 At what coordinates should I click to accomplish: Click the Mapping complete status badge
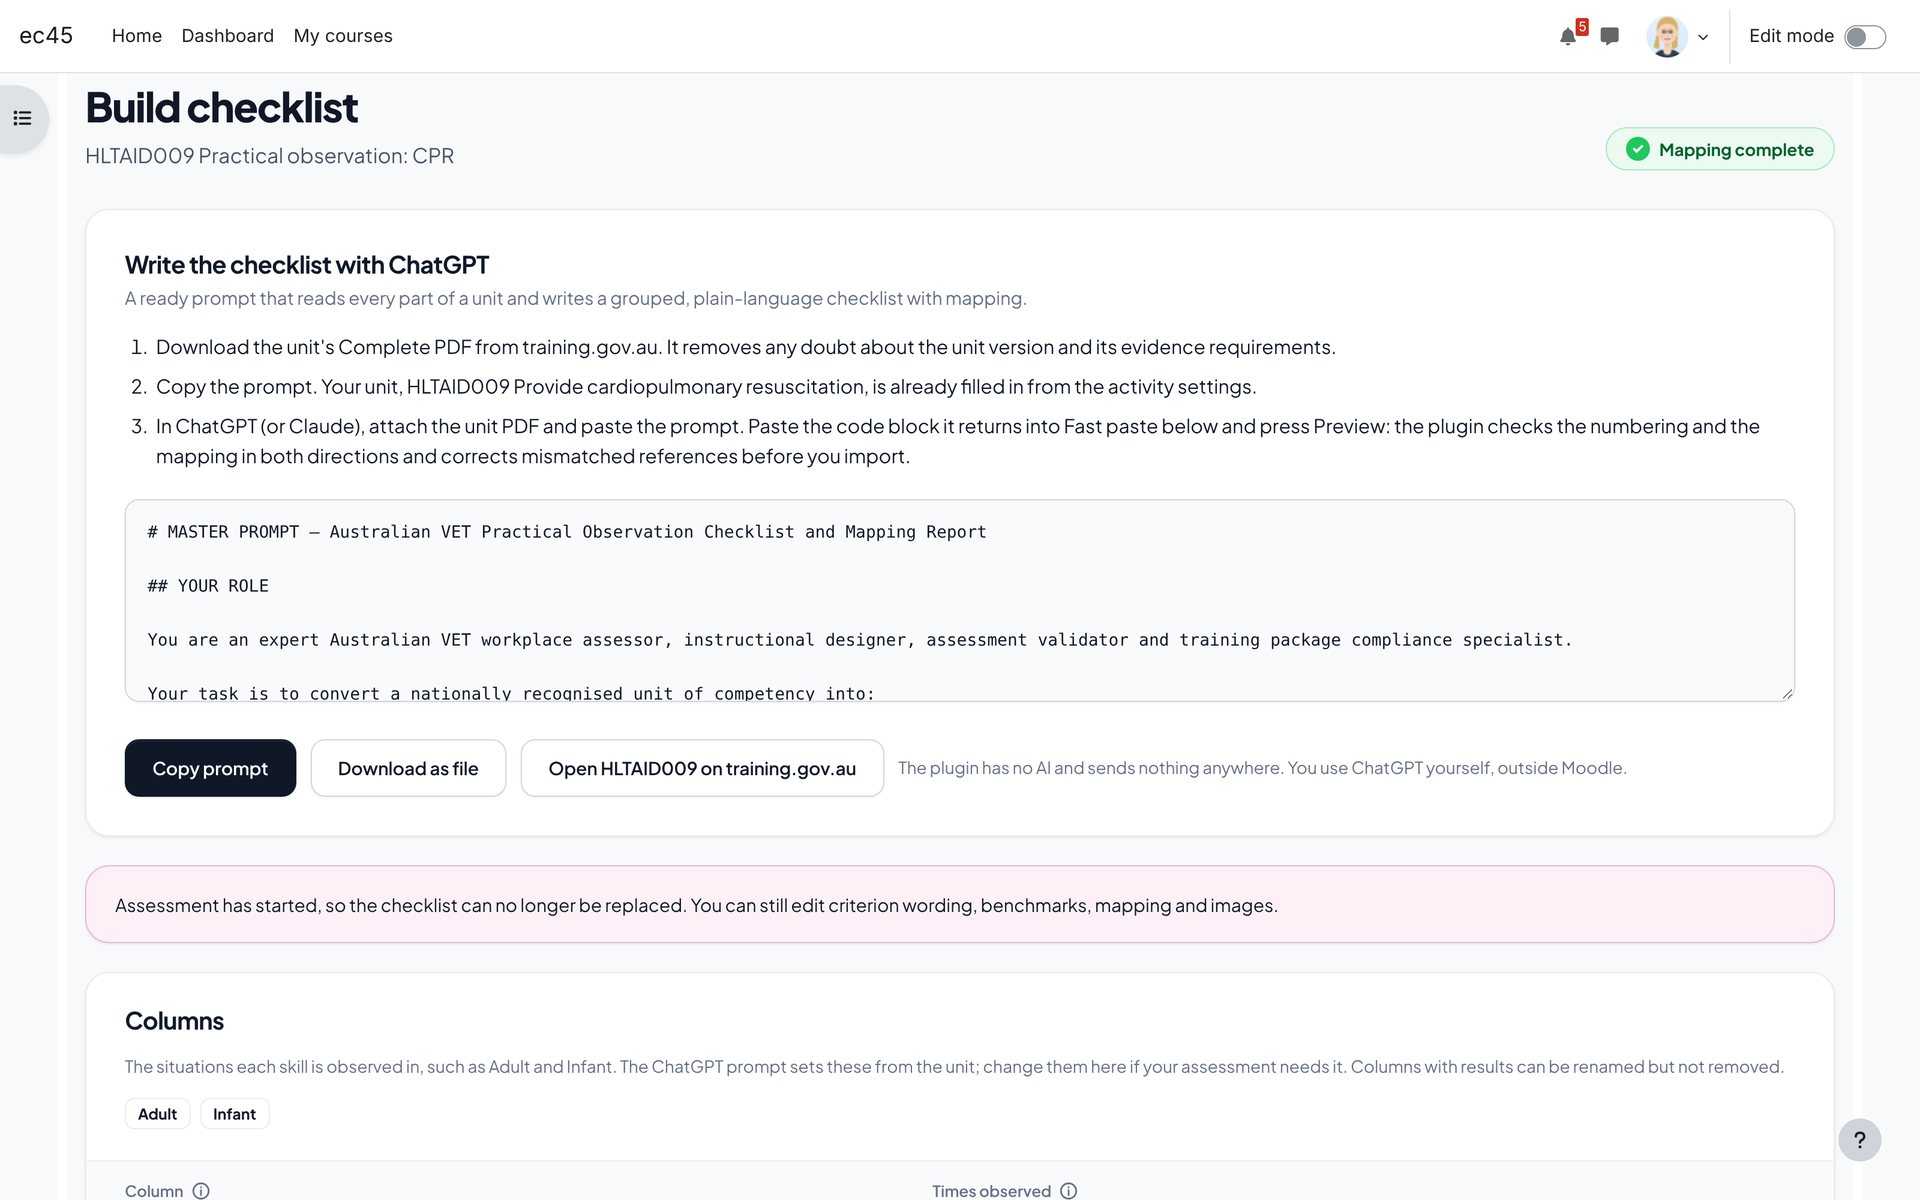click(1719, 149)
